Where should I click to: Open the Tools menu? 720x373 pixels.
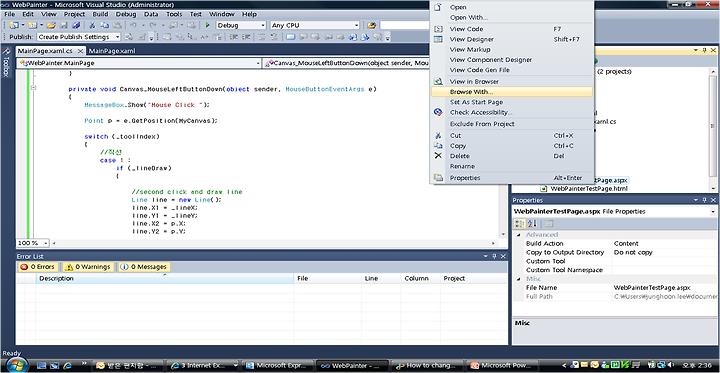[174, 14]
